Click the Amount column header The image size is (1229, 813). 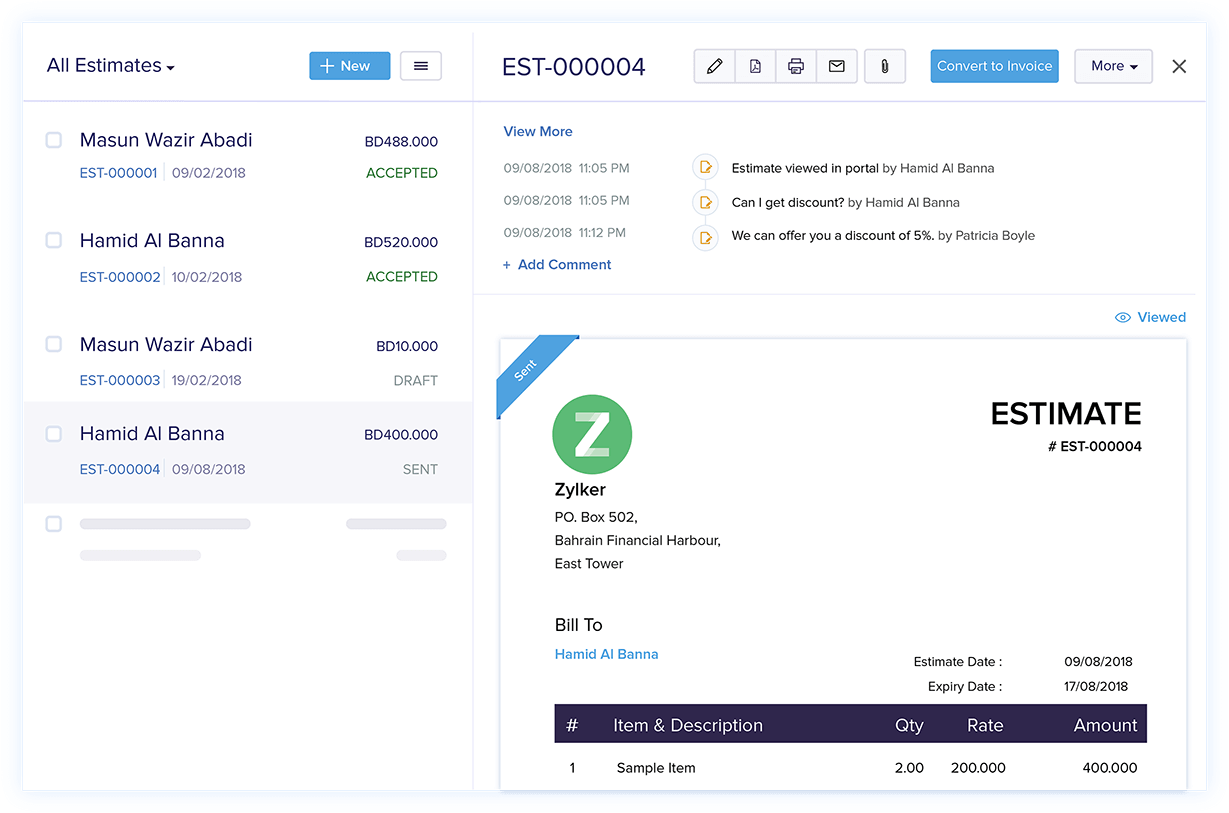[x=1105, y=725]
